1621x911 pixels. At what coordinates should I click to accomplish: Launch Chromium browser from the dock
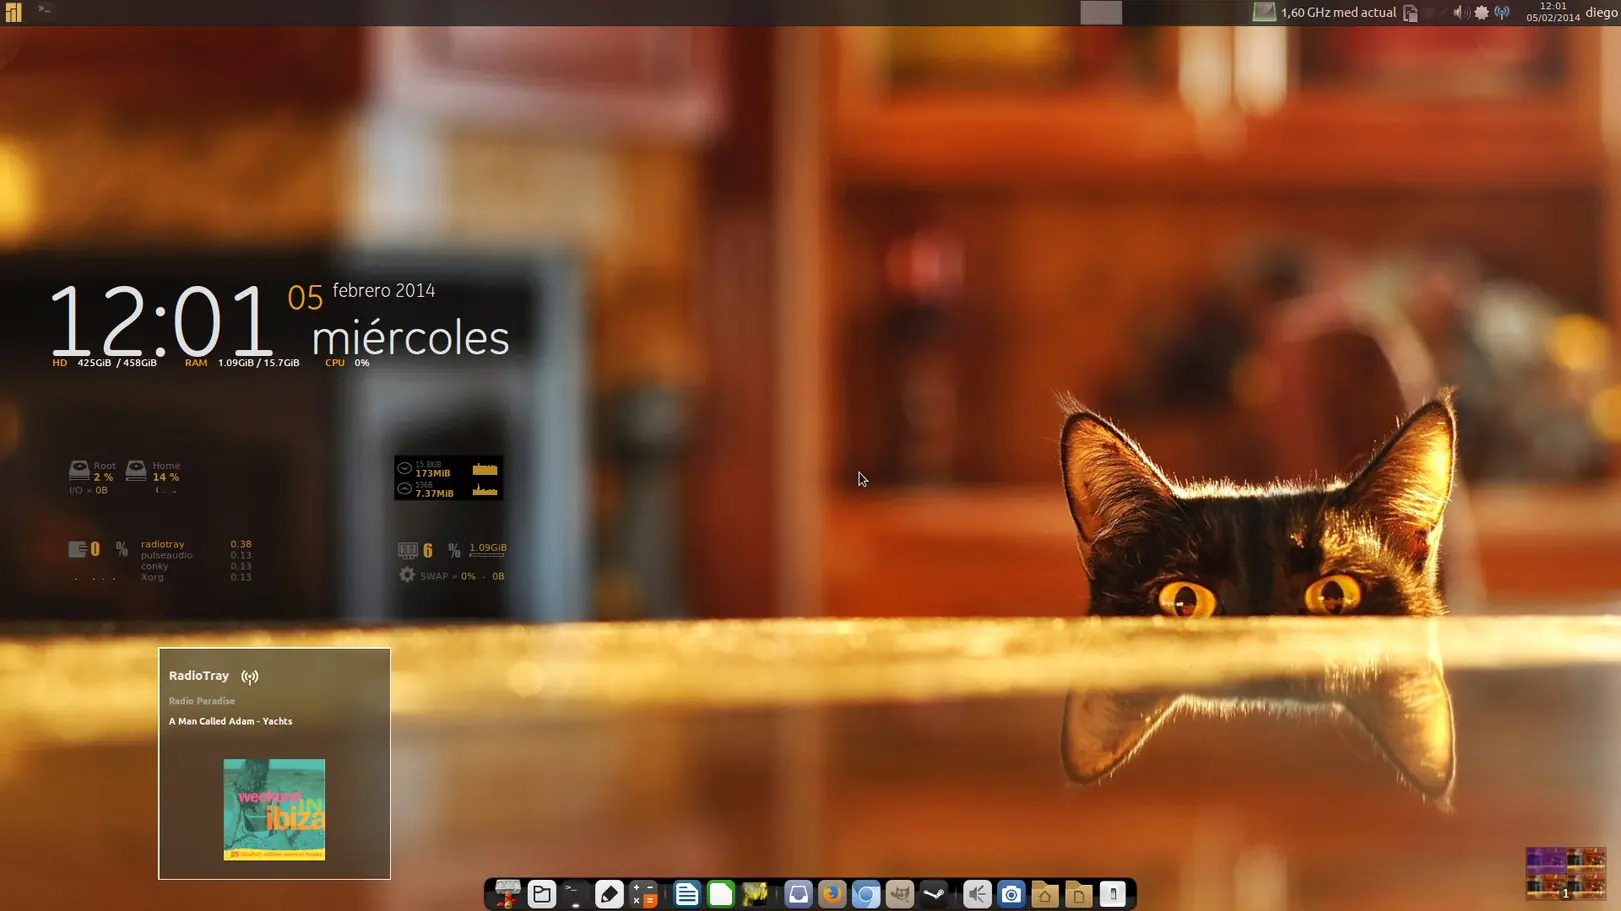point(866,894)
